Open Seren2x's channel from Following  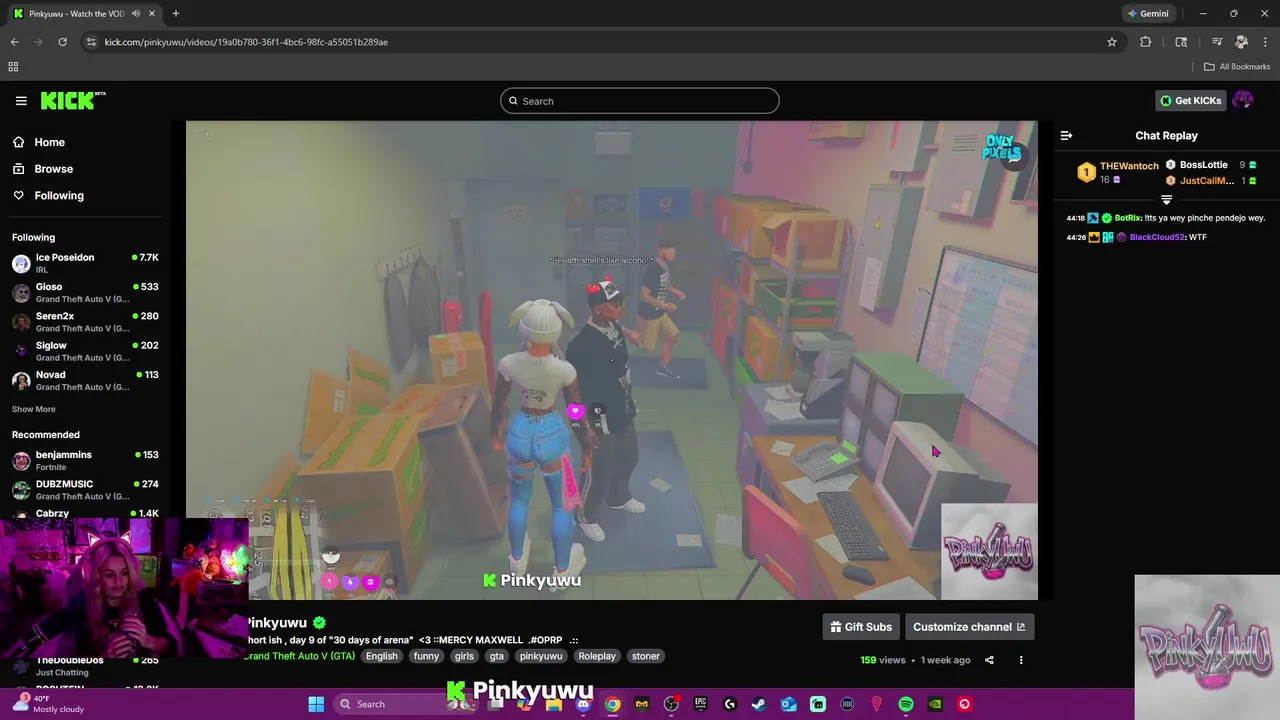(x=85, y=322)
